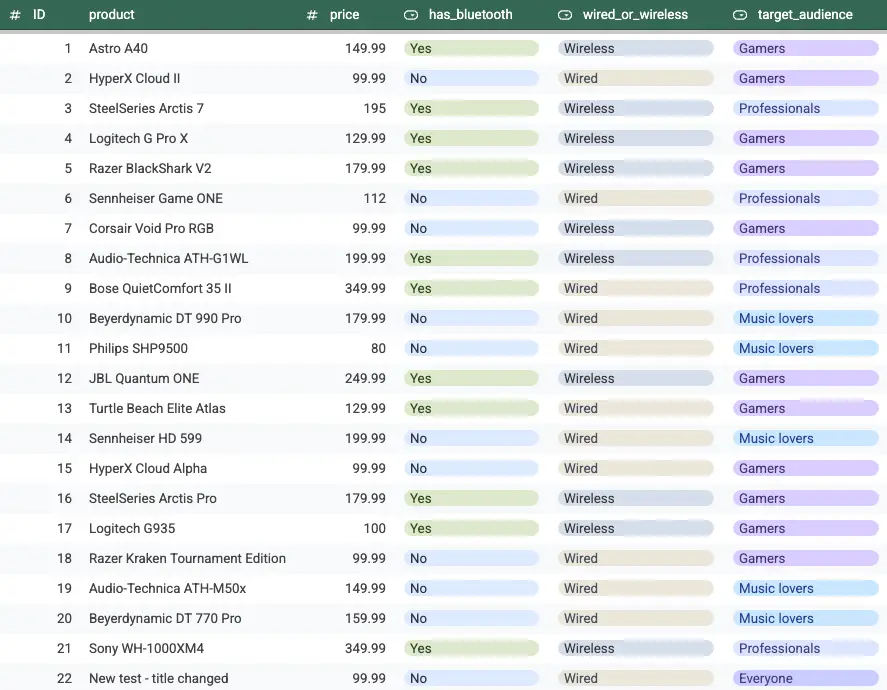The height and width of the screenshot is (690, 887).
Task: Click the Audio-Technica ATH-M50x cell
Action: click(167, 588)
